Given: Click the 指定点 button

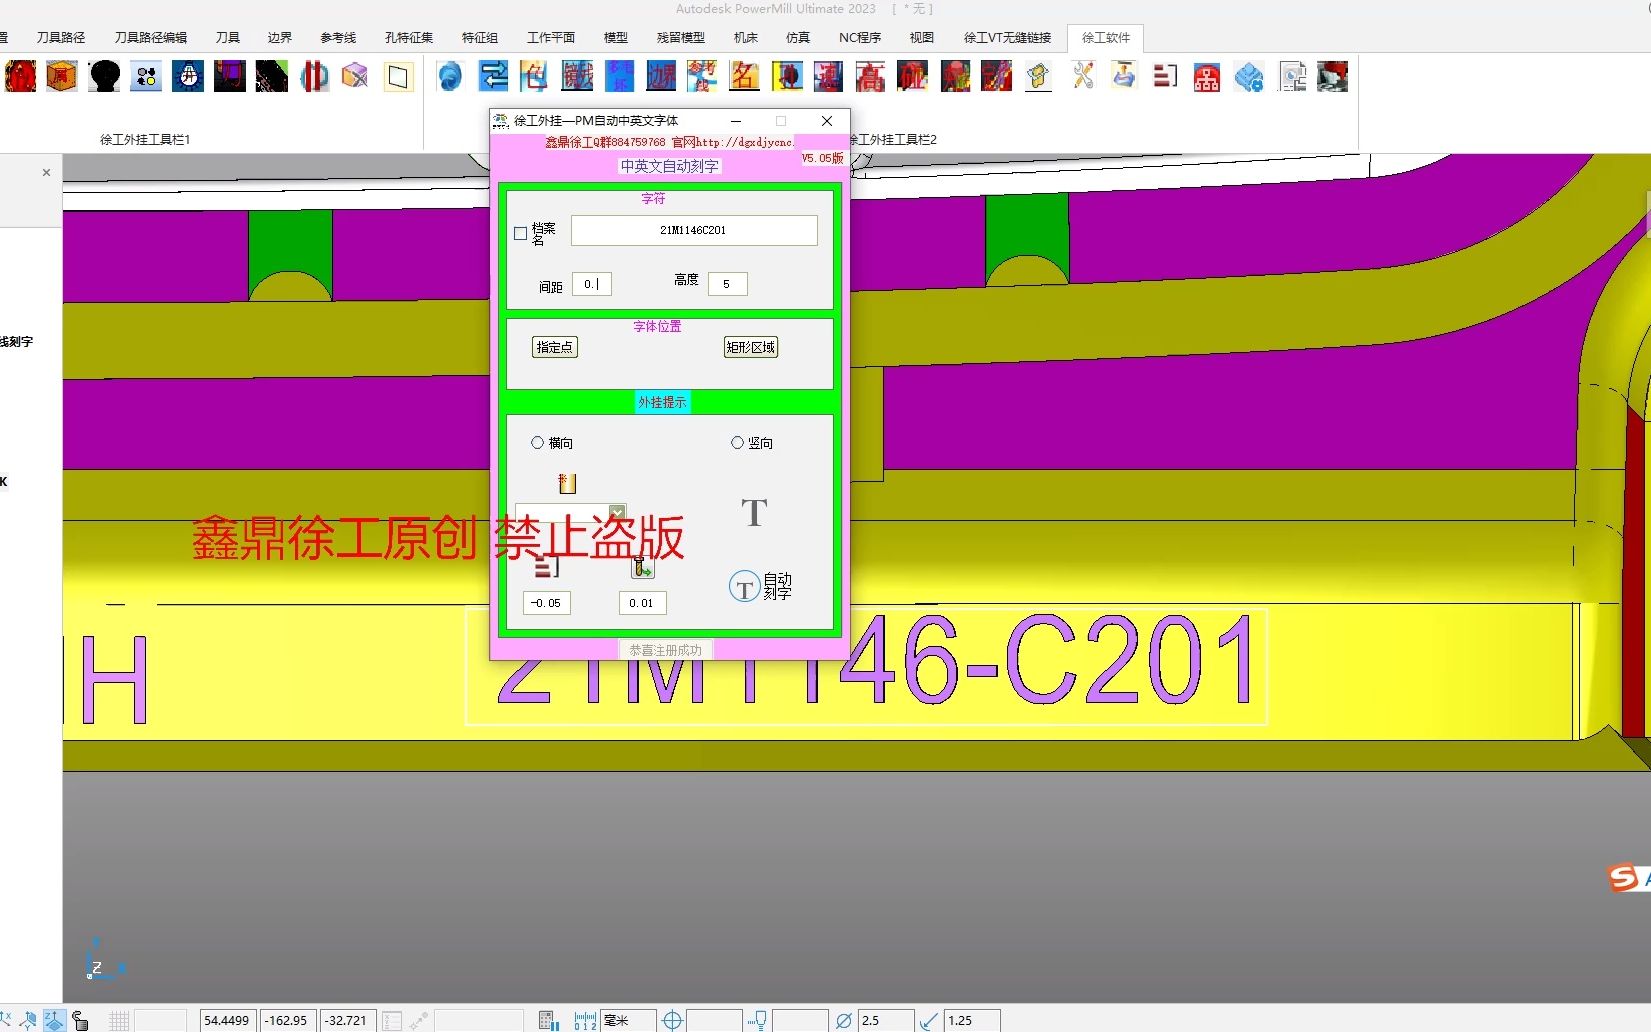Looking at the screenshot, I should [x=554, y=347].
